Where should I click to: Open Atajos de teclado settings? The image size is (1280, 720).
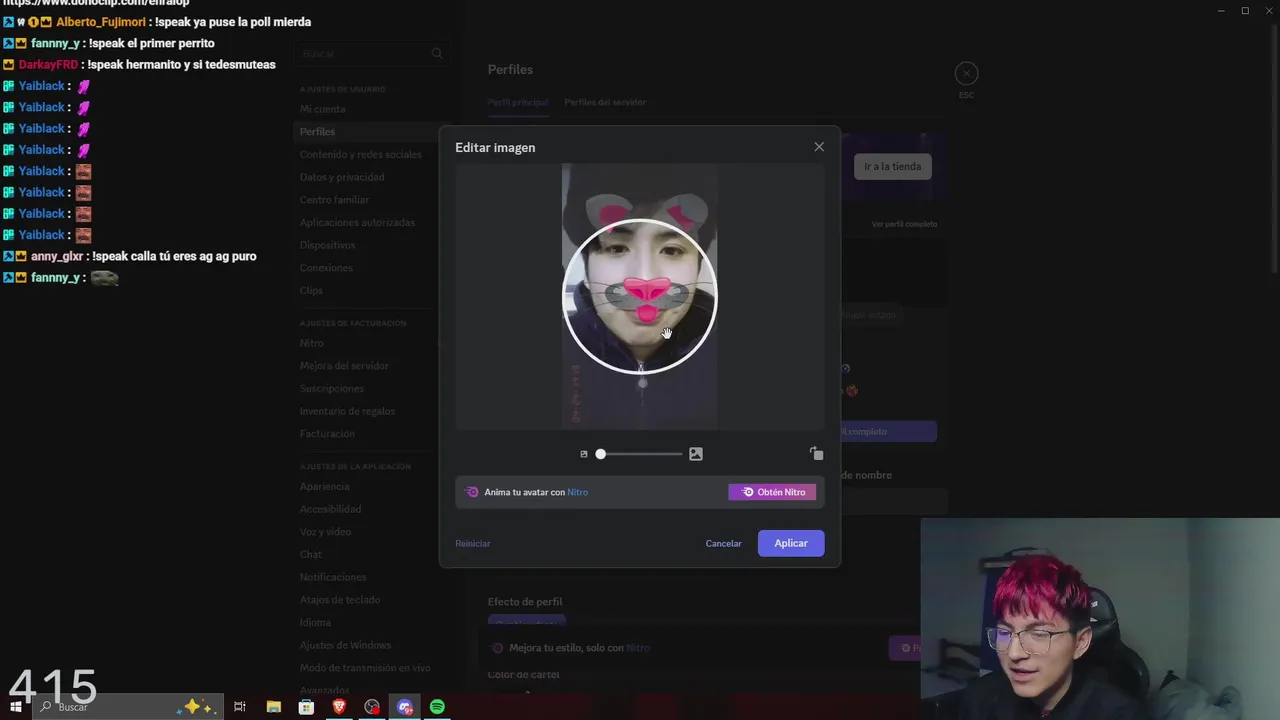coord(340,600)
